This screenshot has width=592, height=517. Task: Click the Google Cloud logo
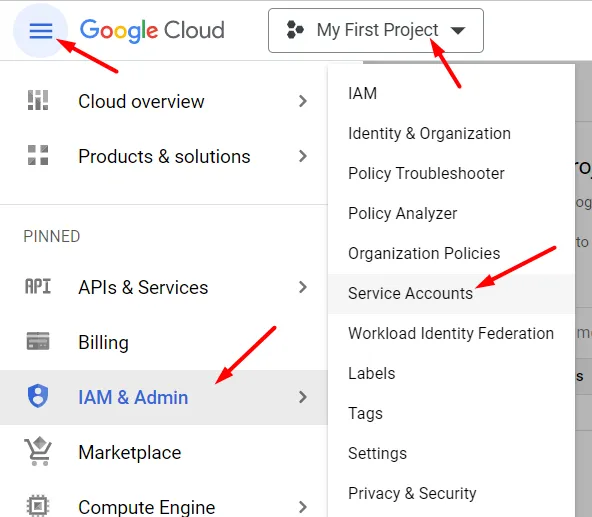(x=152, y=31)
